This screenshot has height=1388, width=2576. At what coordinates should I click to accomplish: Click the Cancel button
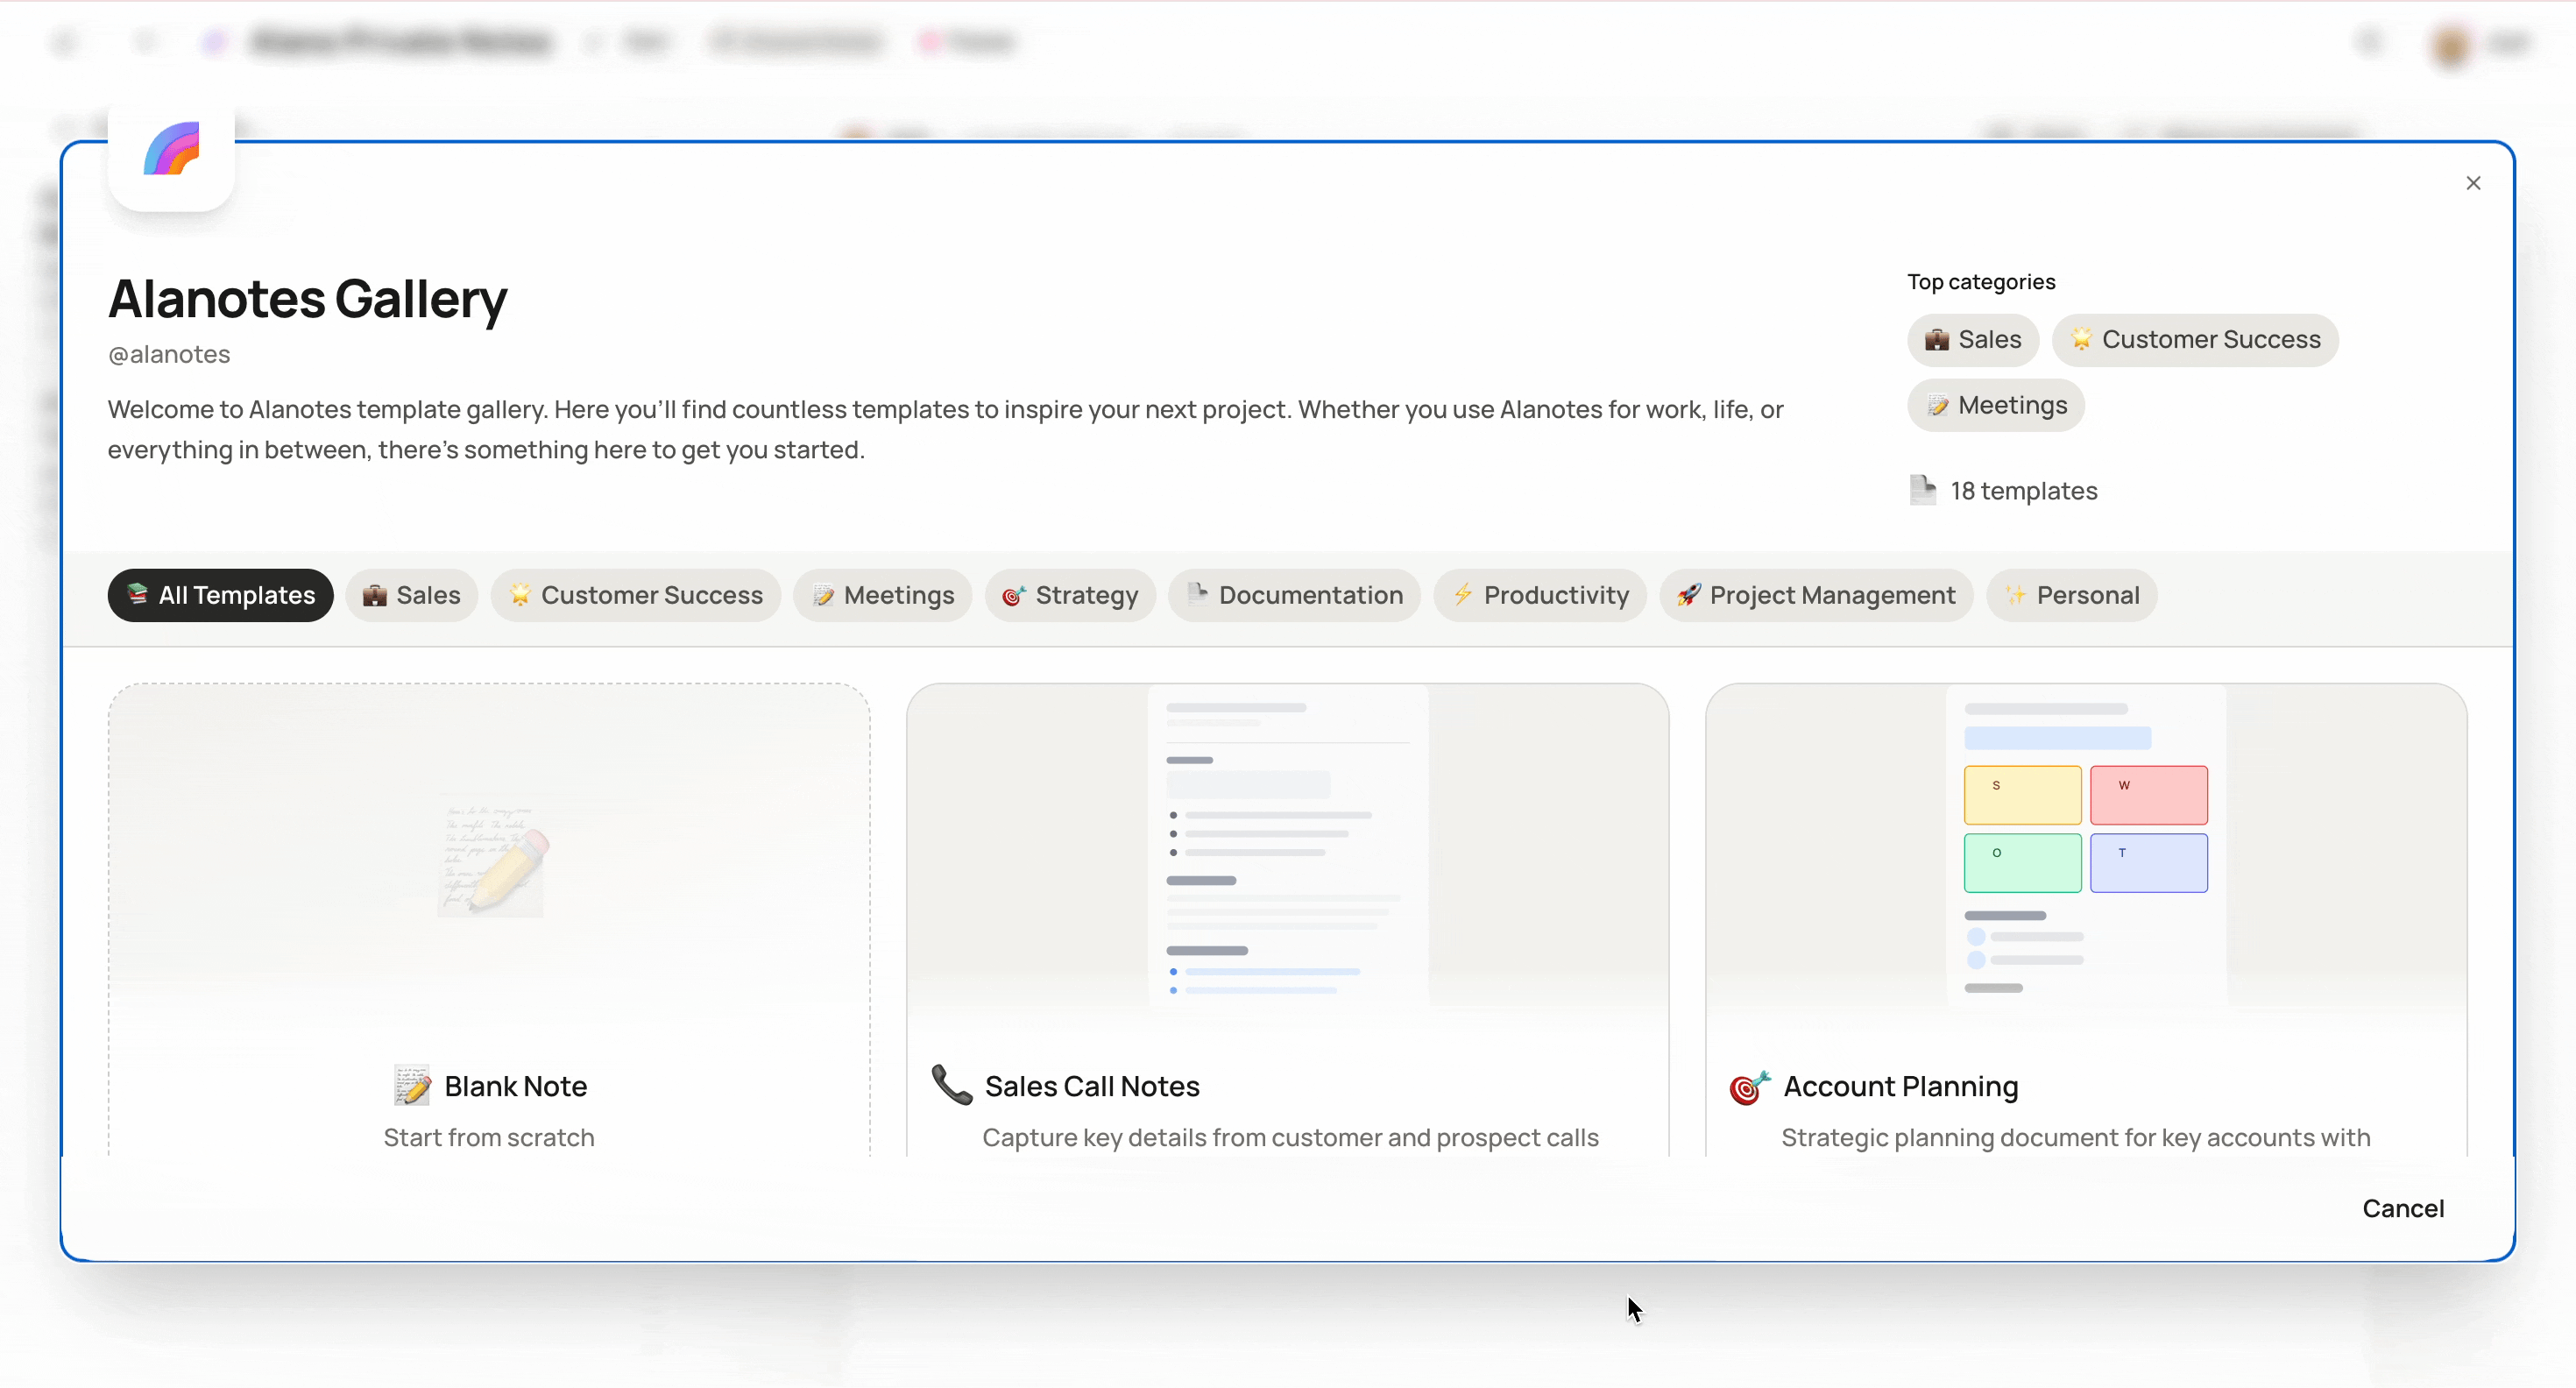pyautogui.click(x=2403, y=1208)
